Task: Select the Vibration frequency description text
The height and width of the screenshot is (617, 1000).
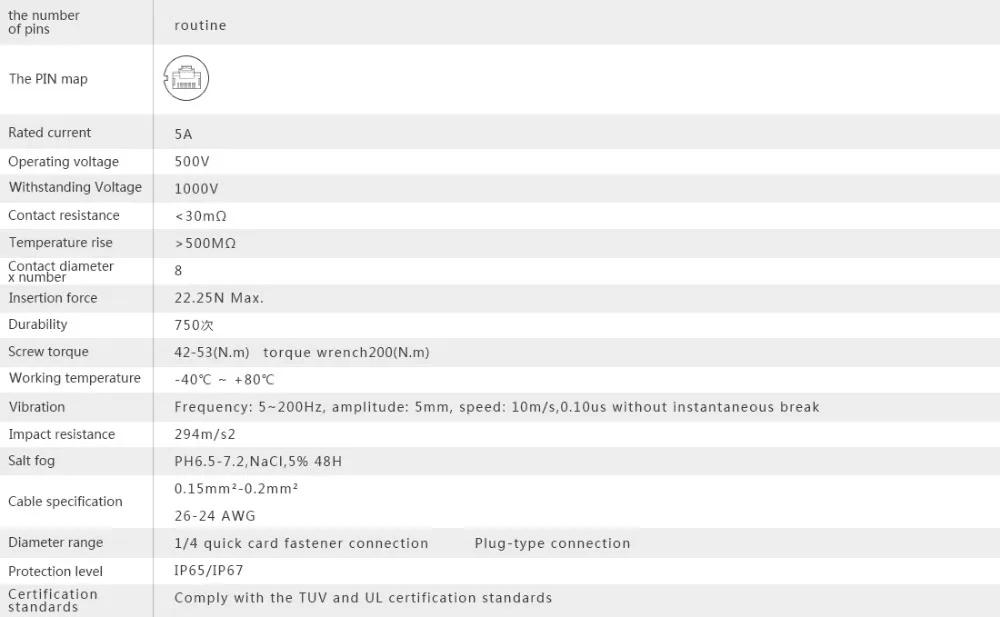Action: tap(497, 407)
